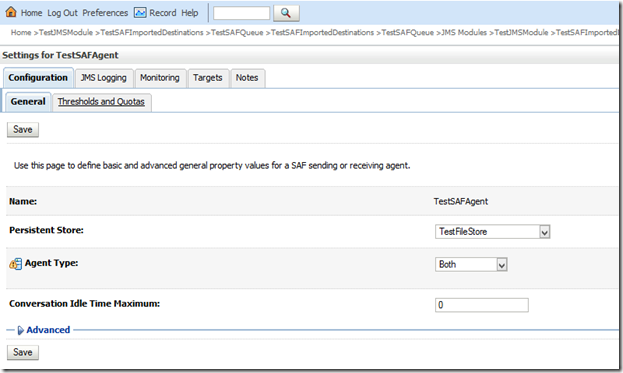Open the Home link in toolbar

click(31, 13)
